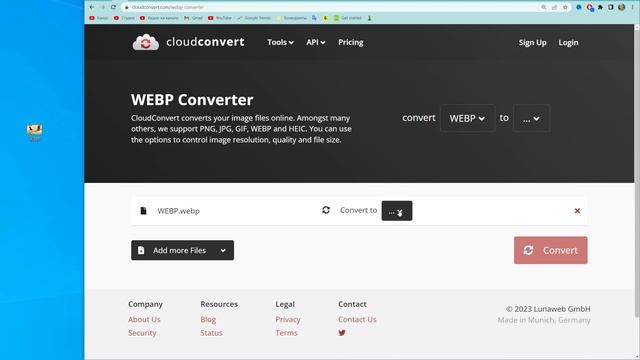Screen dimensions: 640x360
Task: Open the Gmail bookmark
Action: [193, 18]
